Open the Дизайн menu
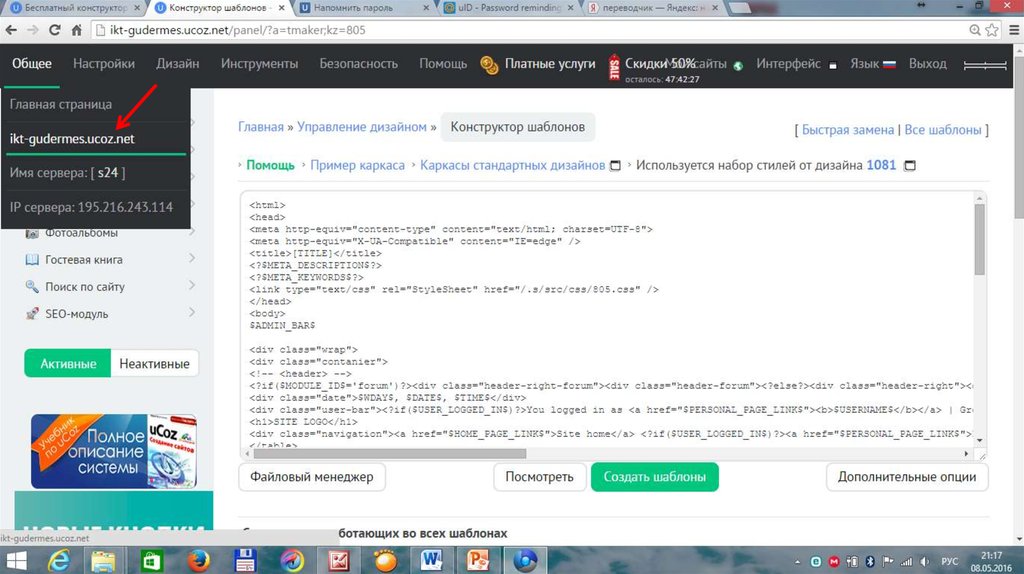This screenshot has width=1024, height=574. point(177,64)
